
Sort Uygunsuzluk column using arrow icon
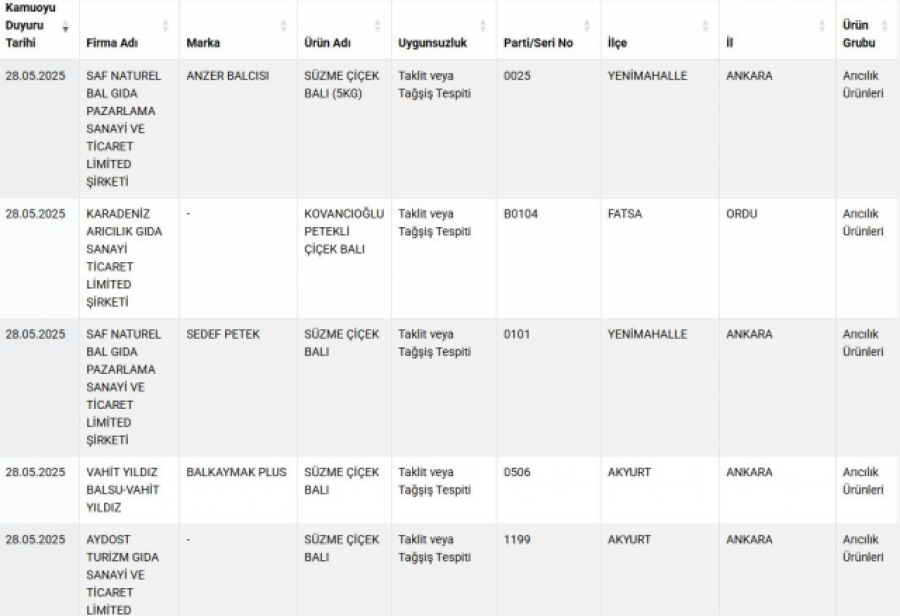click(483, 26)
